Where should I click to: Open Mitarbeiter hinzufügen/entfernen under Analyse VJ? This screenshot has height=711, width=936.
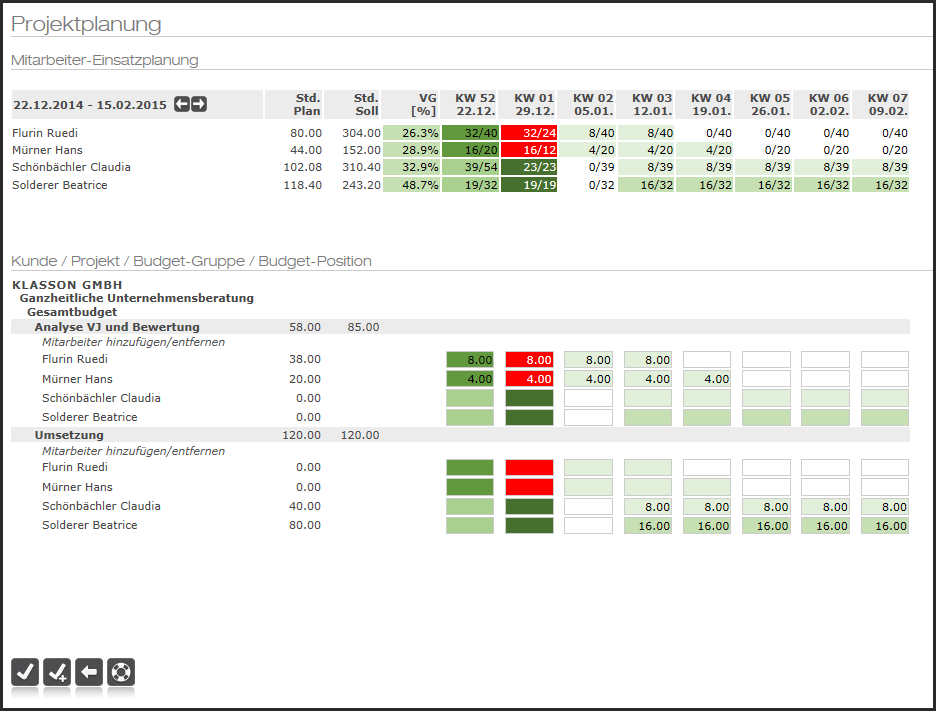coord(133,342)
